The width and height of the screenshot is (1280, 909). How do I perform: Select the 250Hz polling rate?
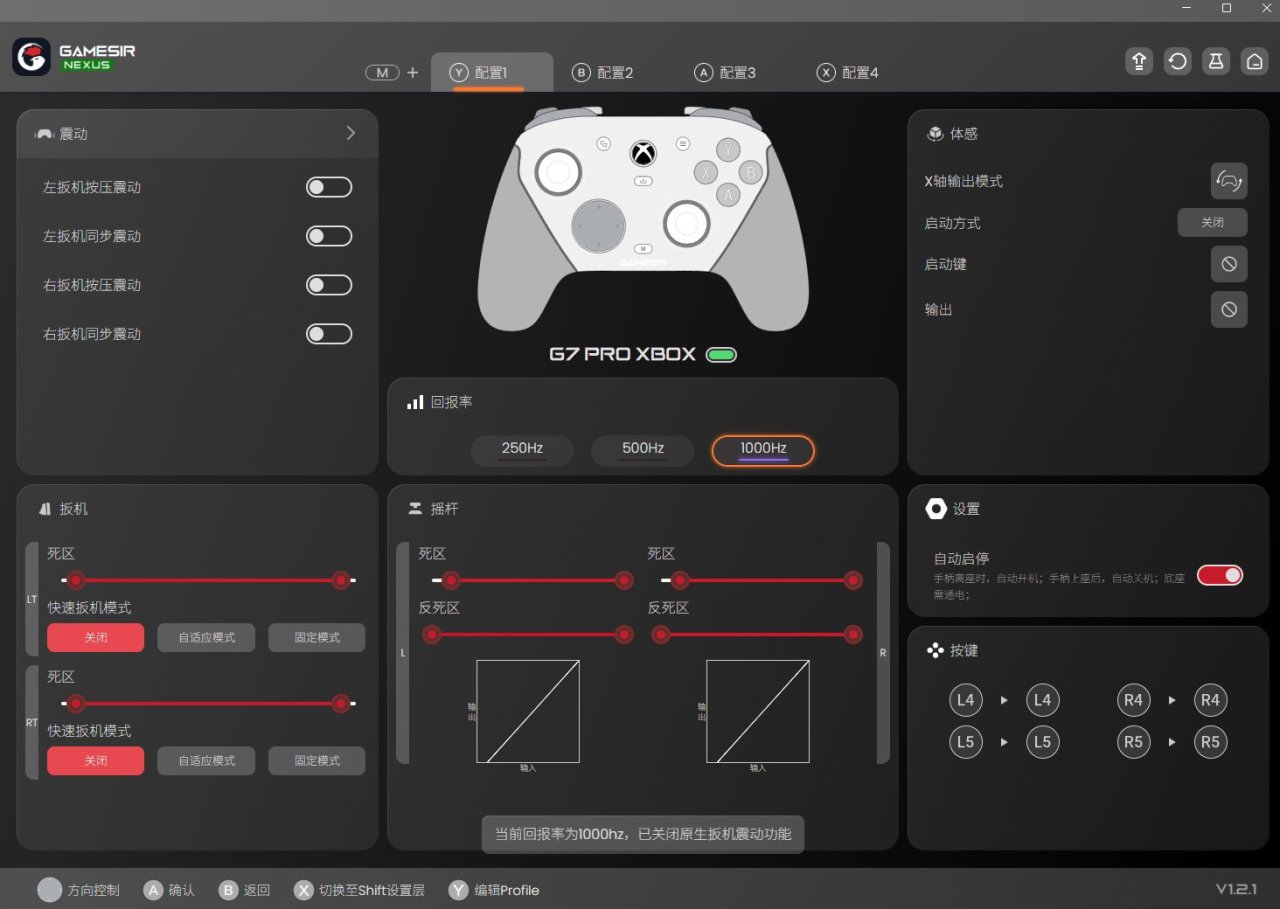click(522, 451)
